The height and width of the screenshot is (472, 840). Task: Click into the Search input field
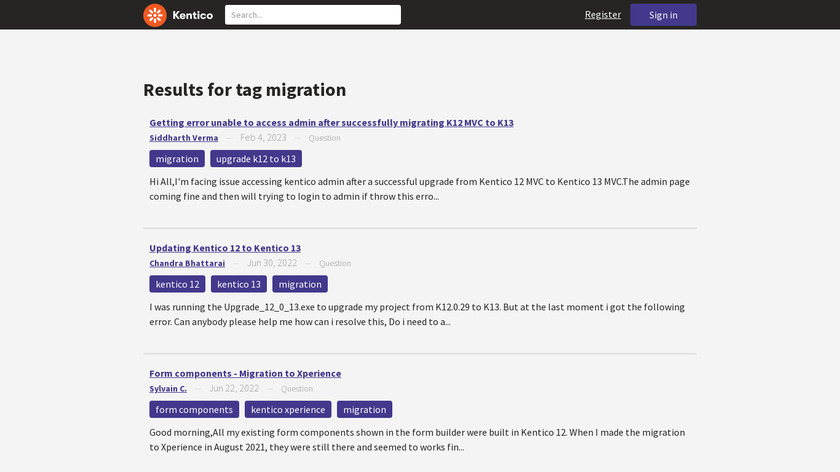[x=312, y=15]
